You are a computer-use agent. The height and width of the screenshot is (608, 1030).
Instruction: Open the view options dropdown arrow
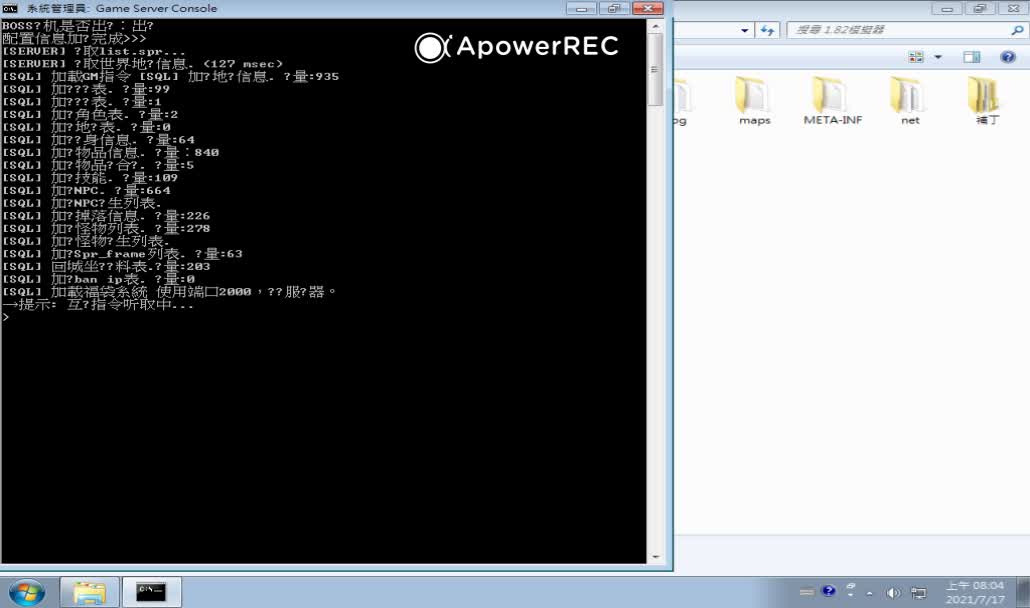pyautogui.click(x=938, y=57)
